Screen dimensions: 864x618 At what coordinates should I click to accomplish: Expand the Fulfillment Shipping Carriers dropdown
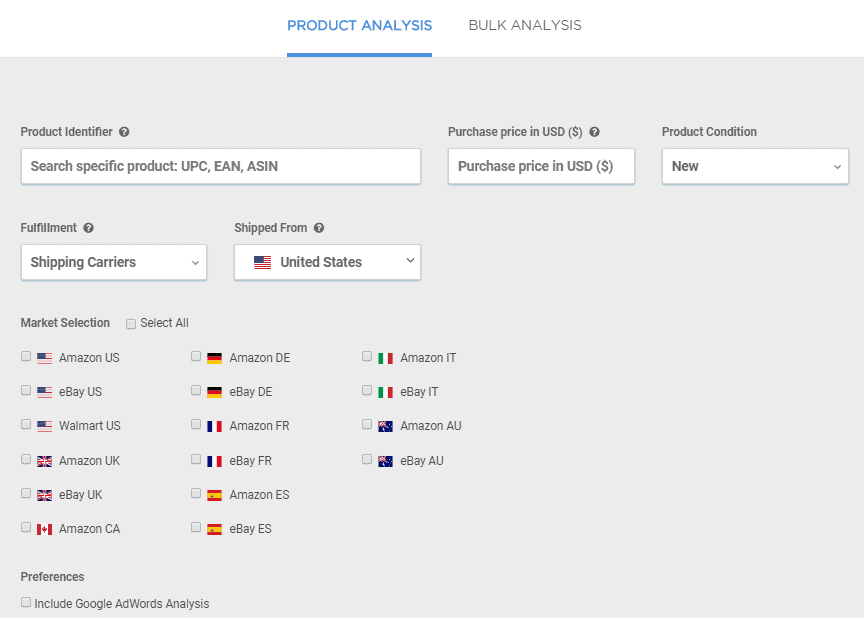pyautogui.click(x=113, y=262)
